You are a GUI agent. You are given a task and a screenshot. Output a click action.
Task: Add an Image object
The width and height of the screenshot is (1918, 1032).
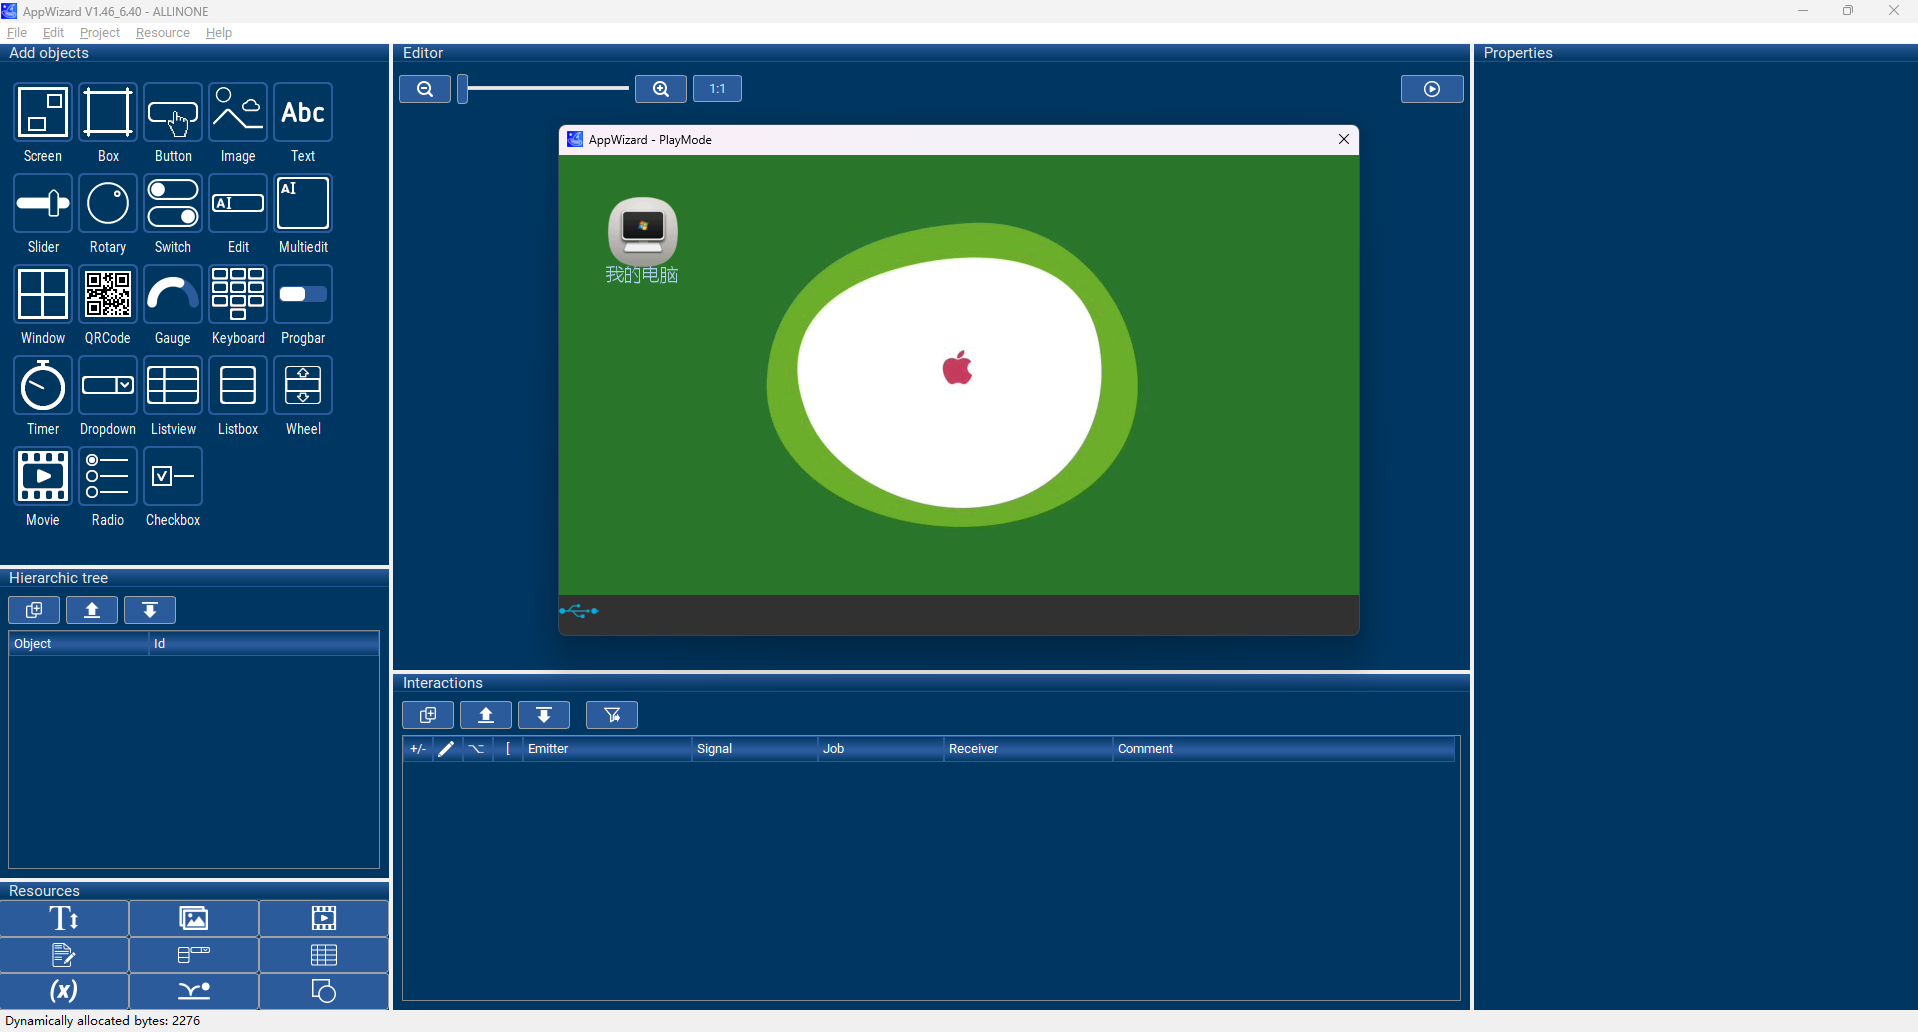(238, 111)
